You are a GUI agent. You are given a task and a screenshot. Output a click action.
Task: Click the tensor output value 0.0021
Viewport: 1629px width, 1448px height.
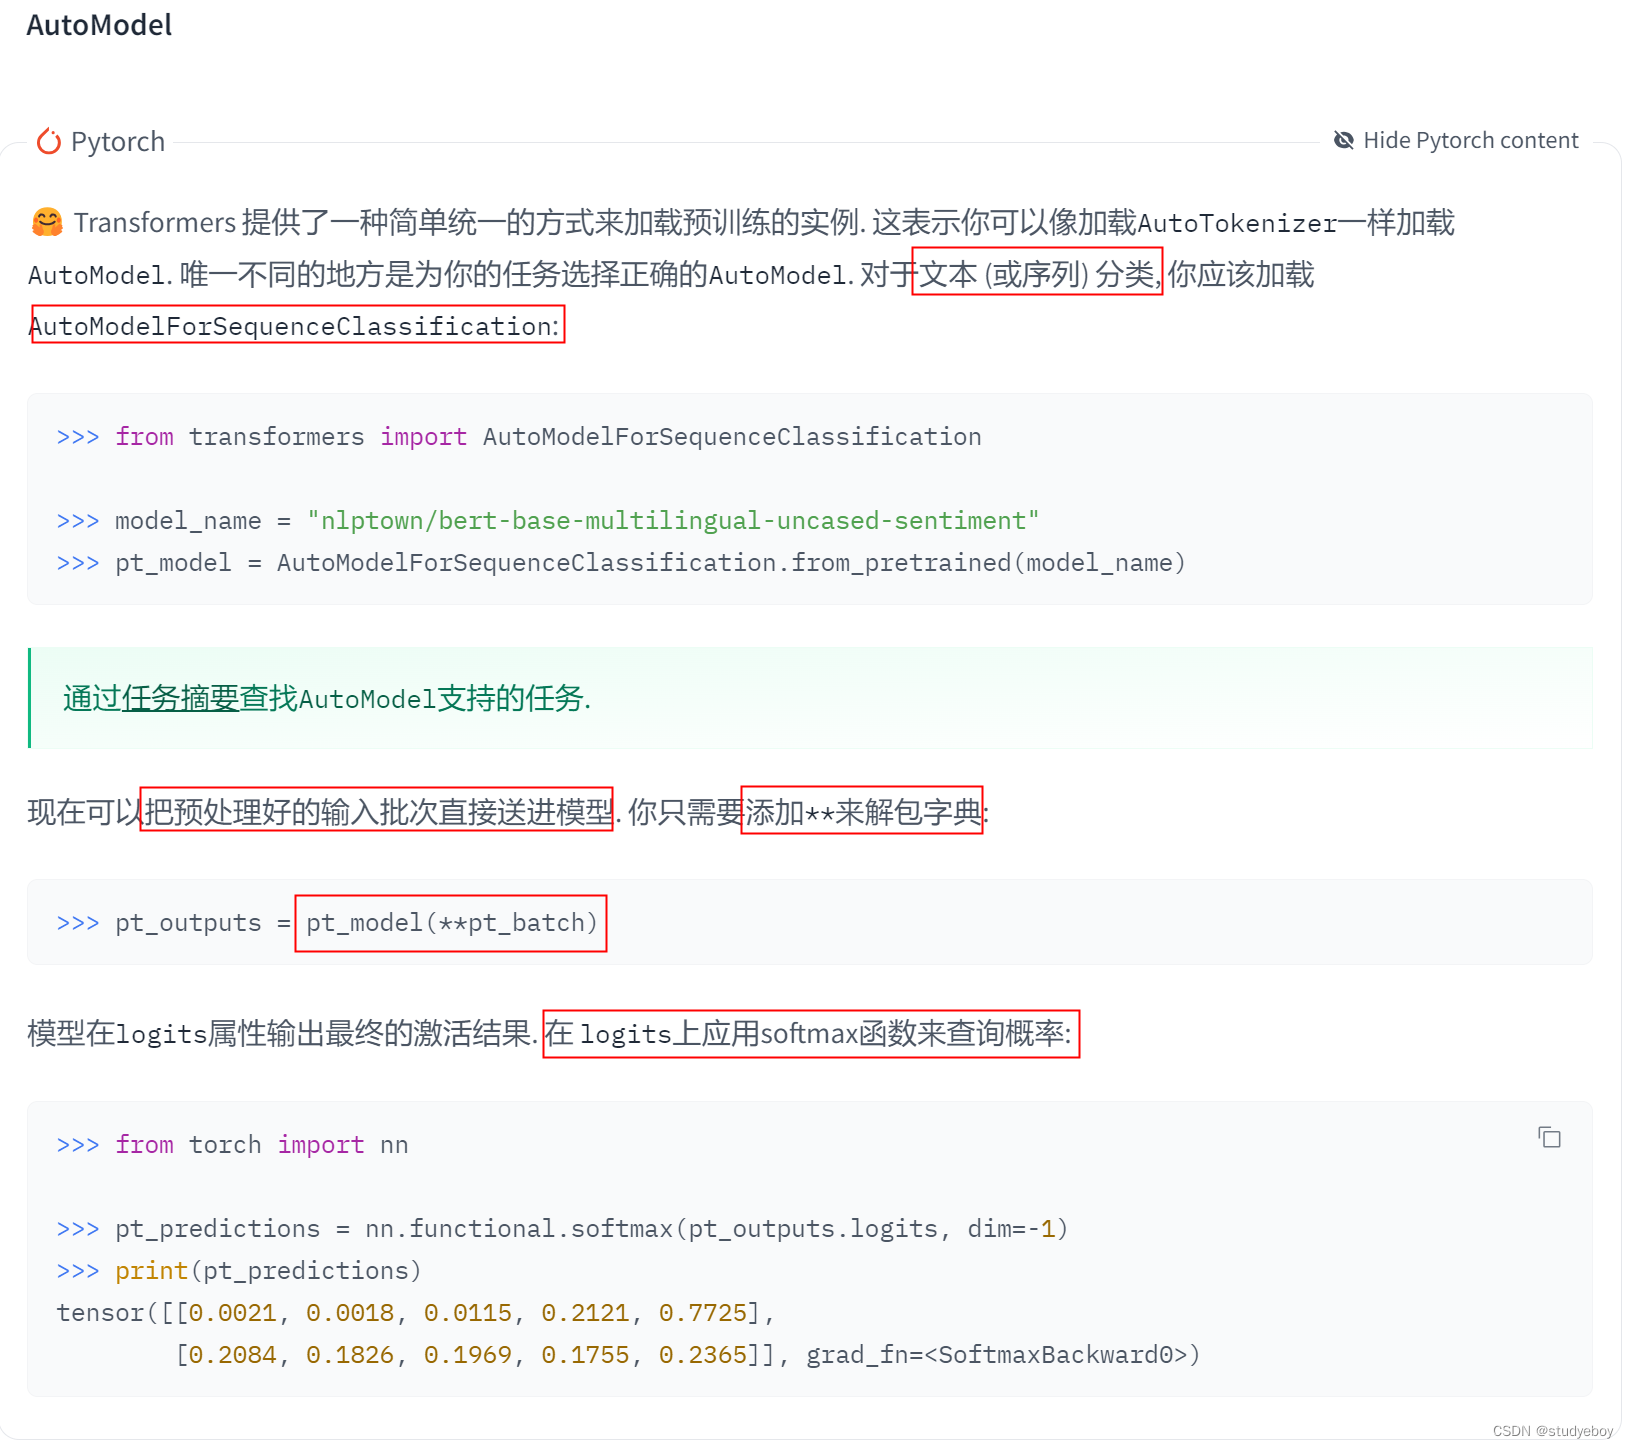click(x=232, y=1313)
